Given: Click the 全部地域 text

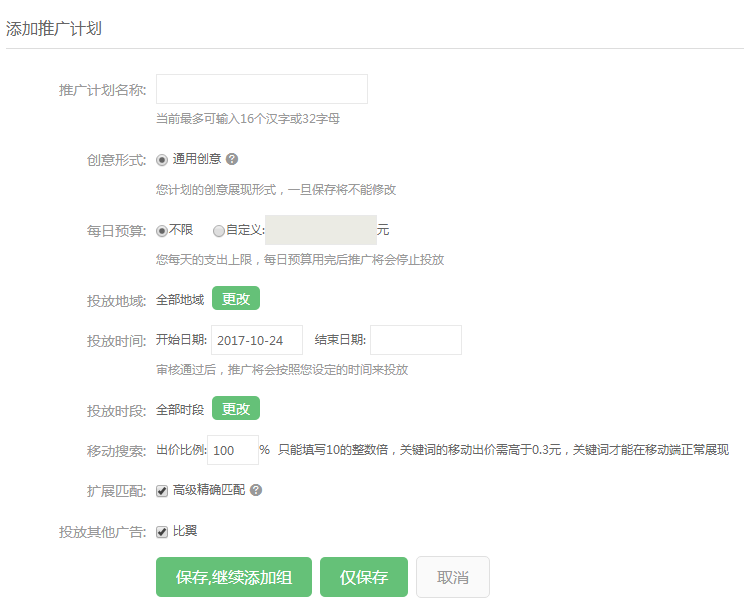Looking at the screenshot, I should coord(180,299).
